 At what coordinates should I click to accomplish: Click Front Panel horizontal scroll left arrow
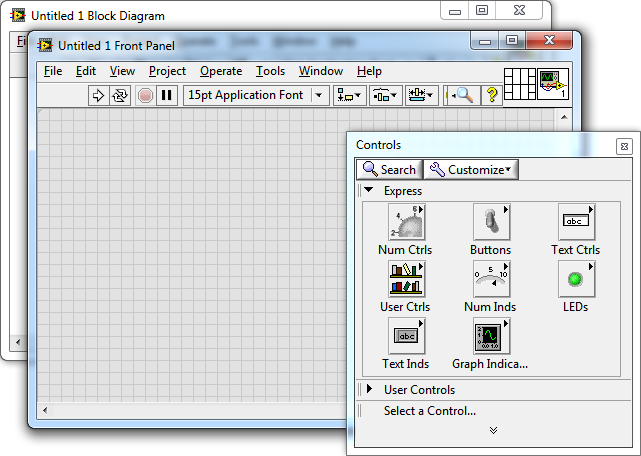(x=45, y=410)
